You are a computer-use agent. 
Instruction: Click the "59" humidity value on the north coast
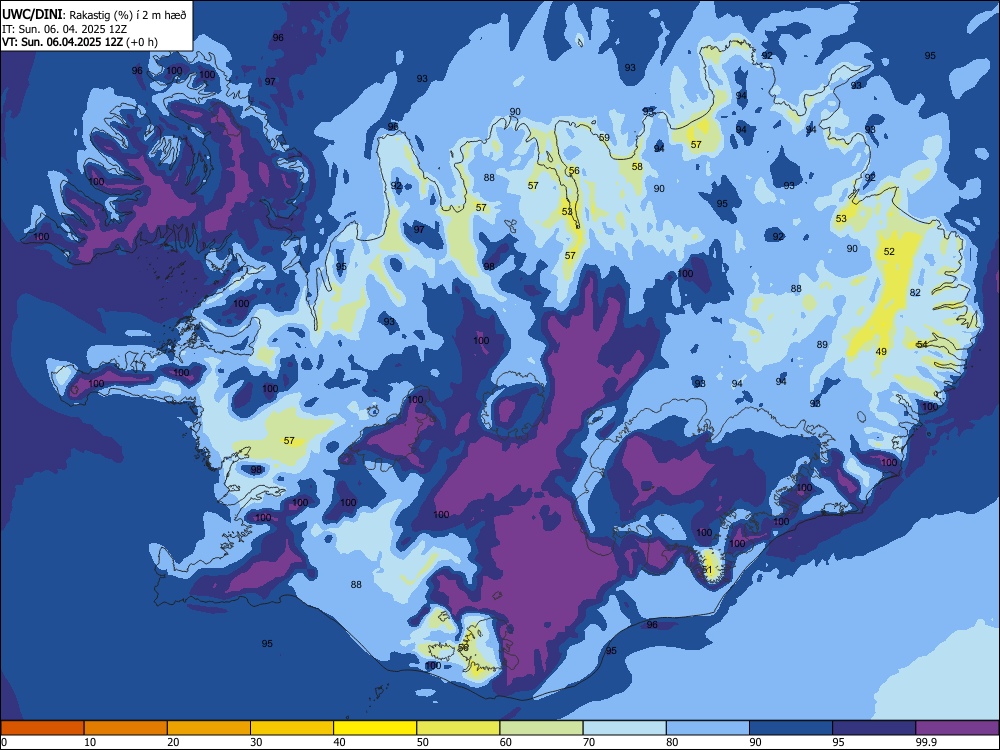point(604,138)
